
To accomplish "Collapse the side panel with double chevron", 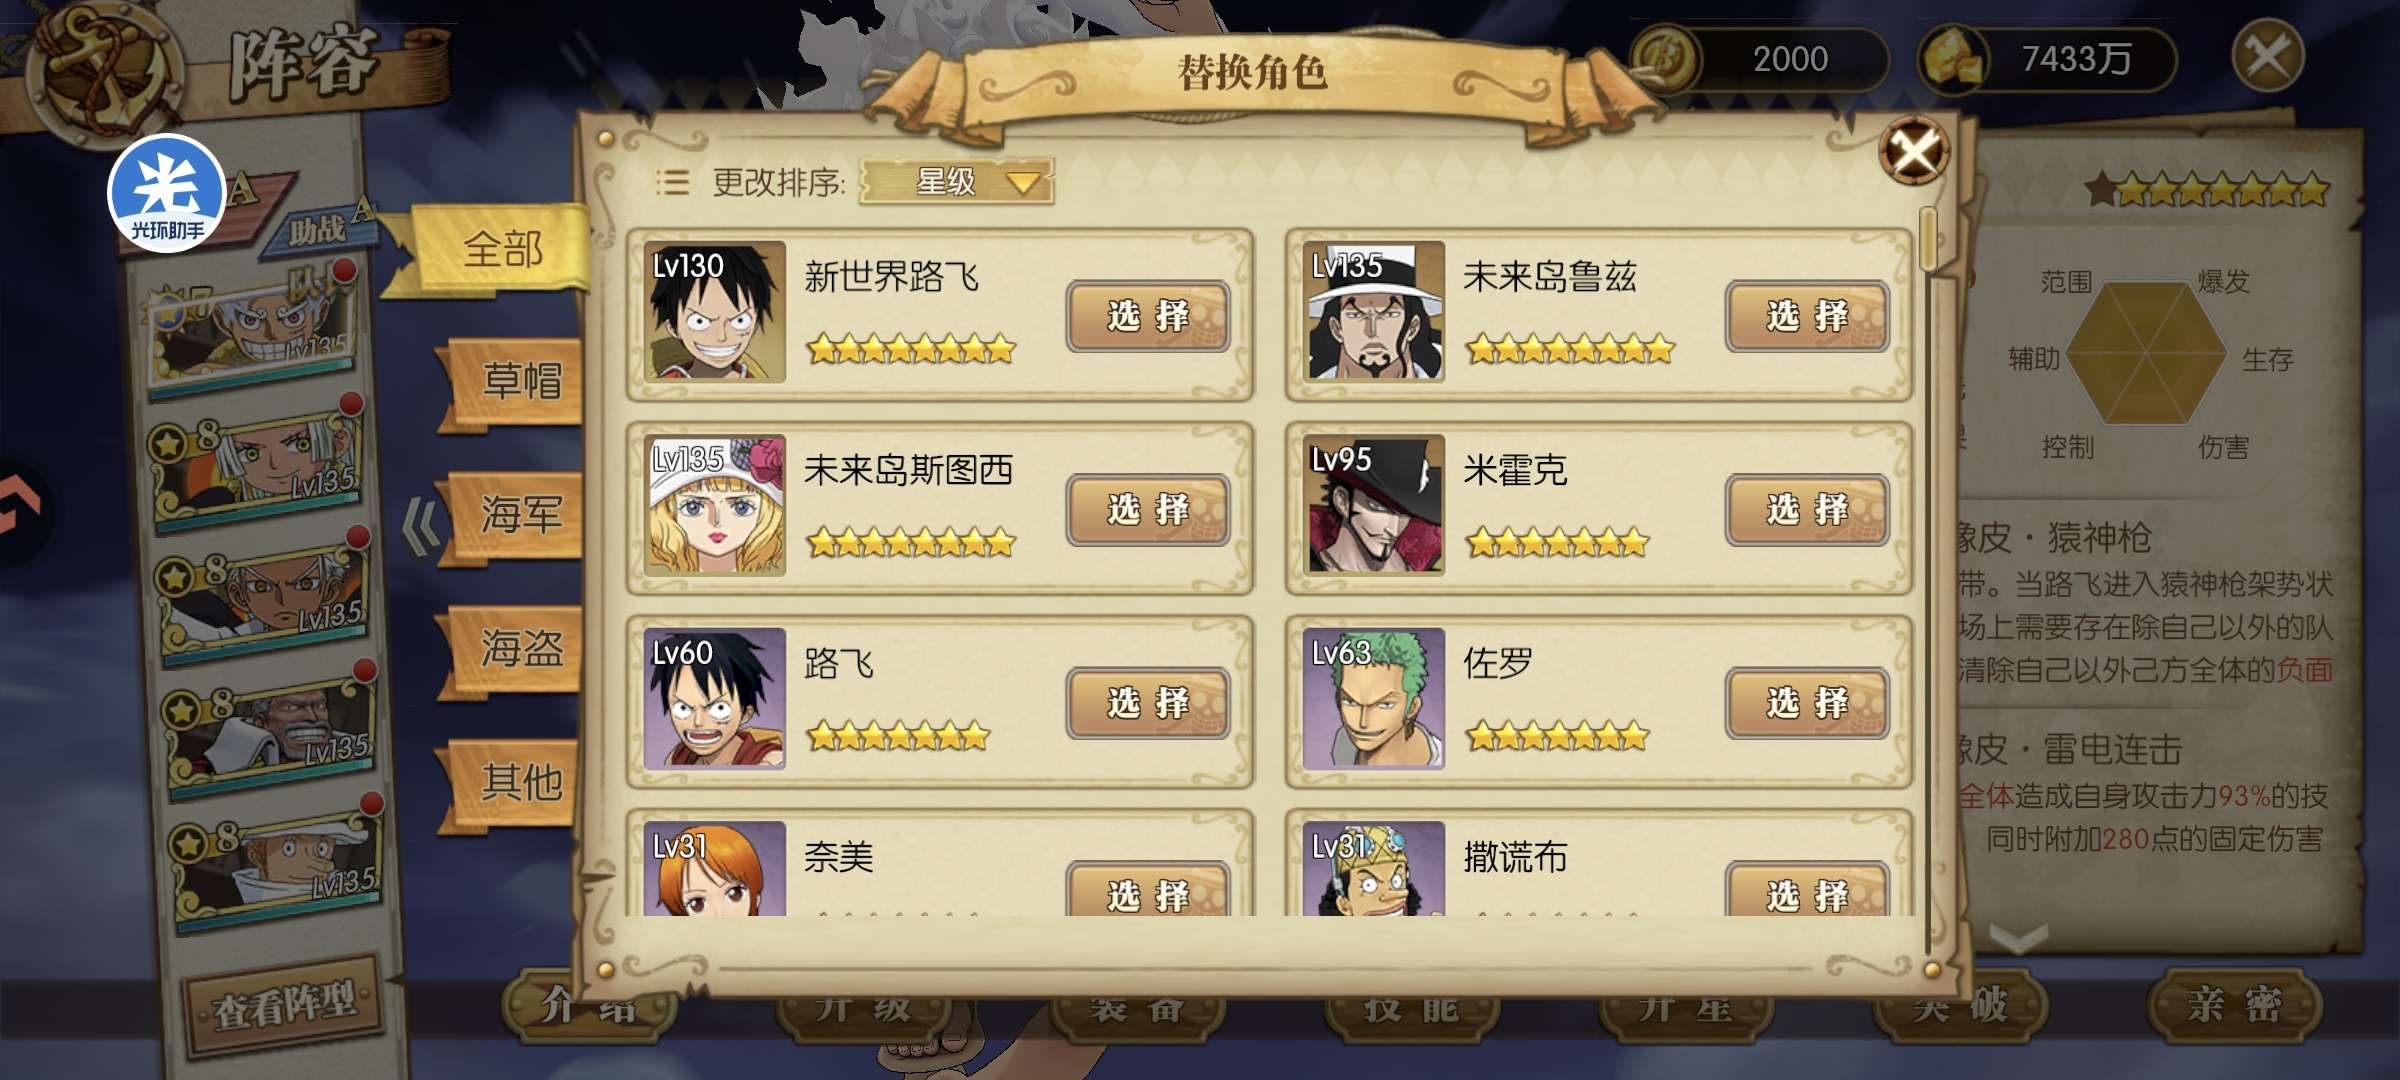I will (420, 526).
